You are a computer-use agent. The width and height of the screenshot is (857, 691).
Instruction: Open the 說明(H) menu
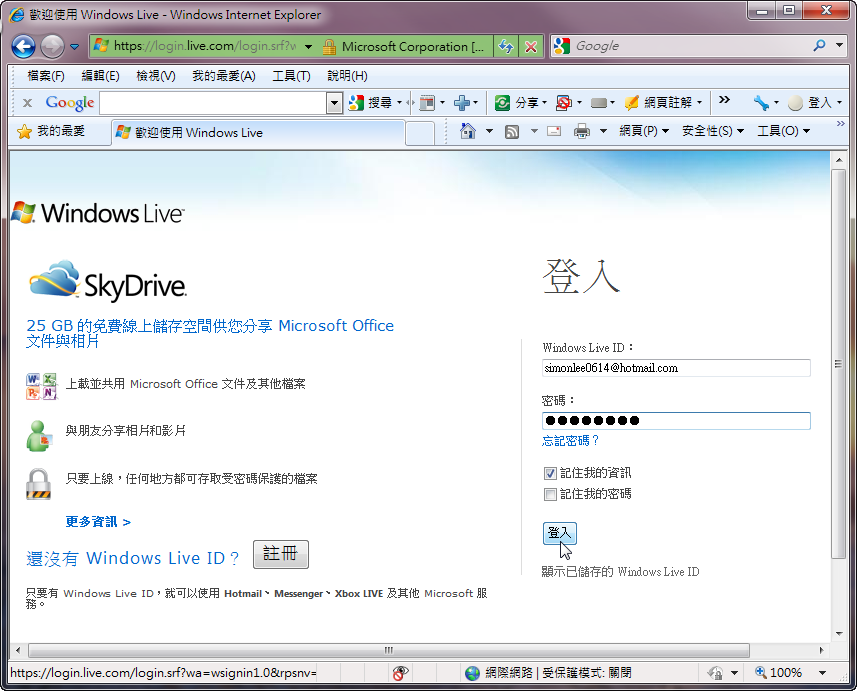[x=347, y=75]
